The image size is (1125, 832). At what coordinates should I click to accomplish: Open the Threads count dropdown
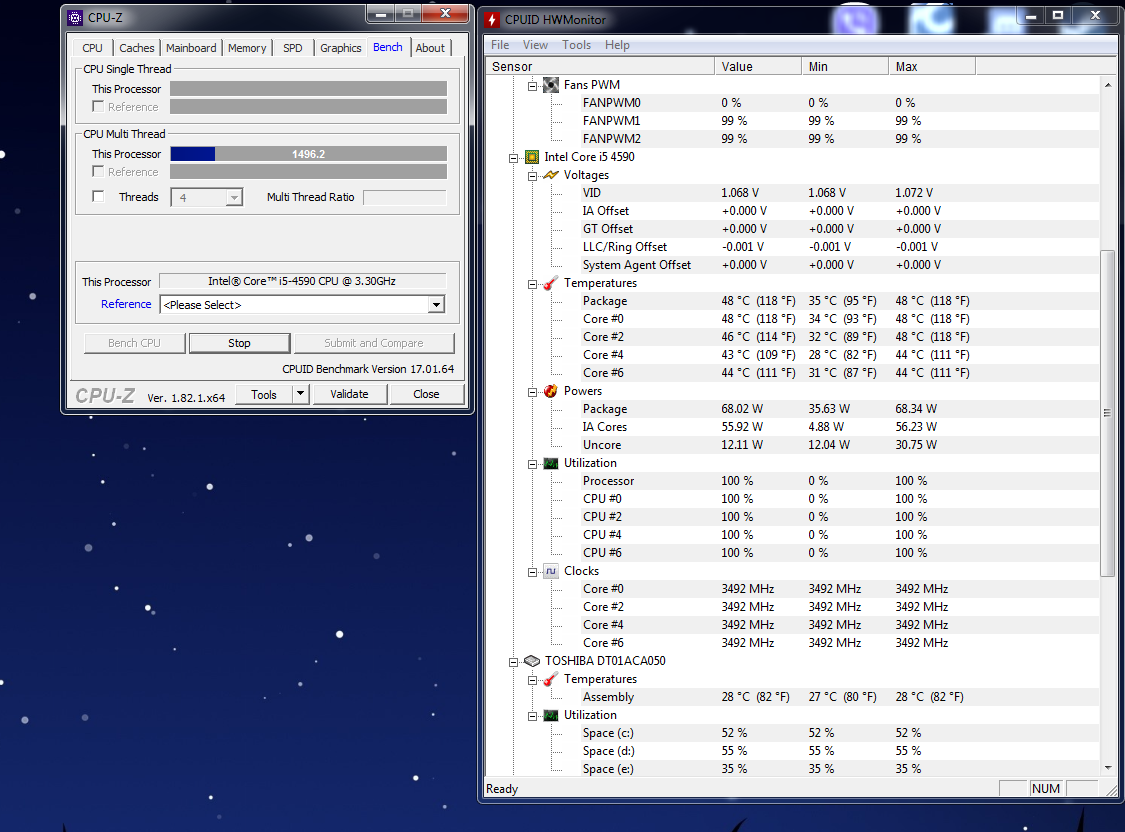click(234, 197)
